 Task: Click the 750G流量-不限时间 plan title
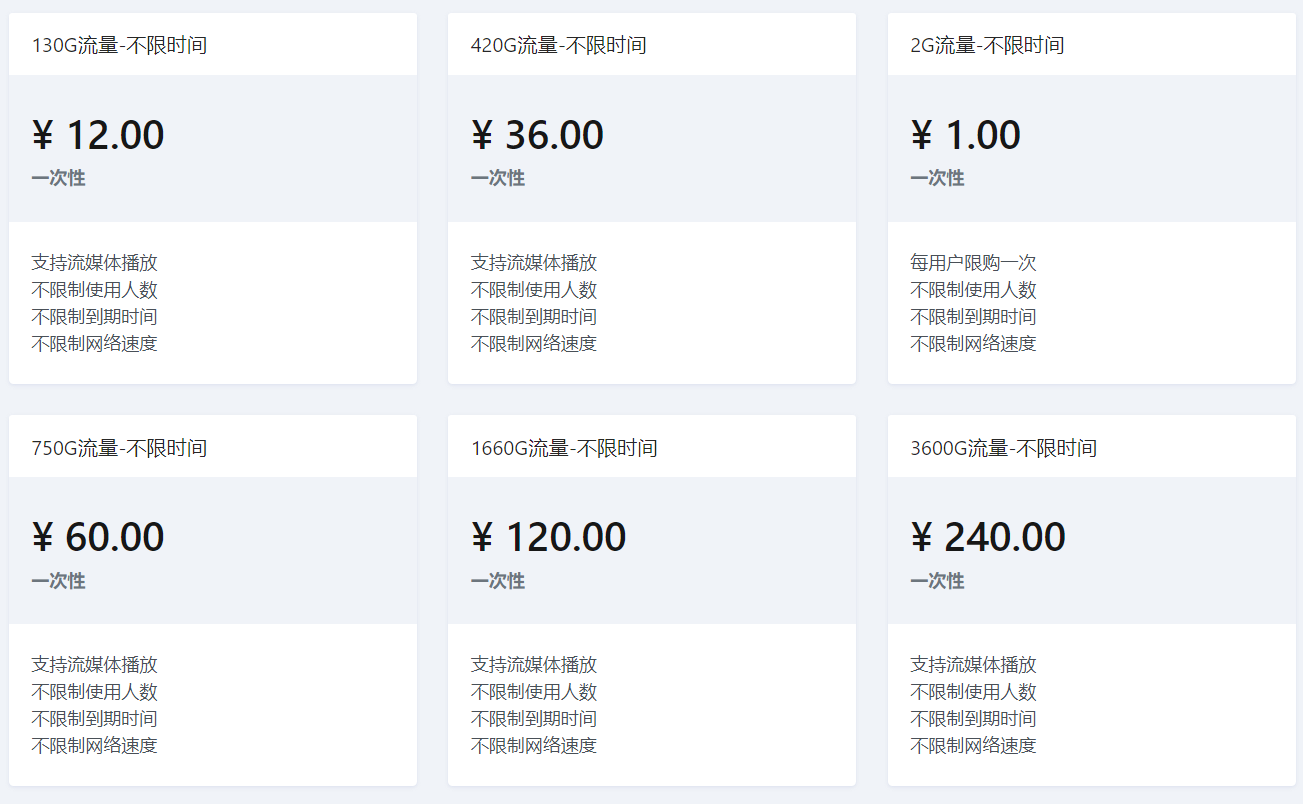pyautogui.click(x=119, y=448)
